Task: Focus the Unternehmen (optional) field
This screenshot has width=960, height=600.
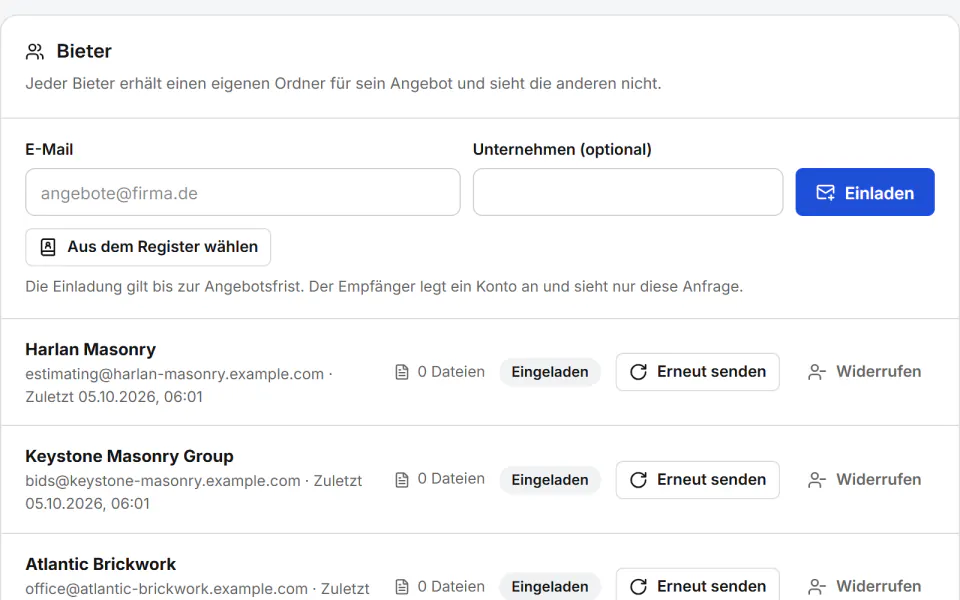Action: tap(628, 192)
